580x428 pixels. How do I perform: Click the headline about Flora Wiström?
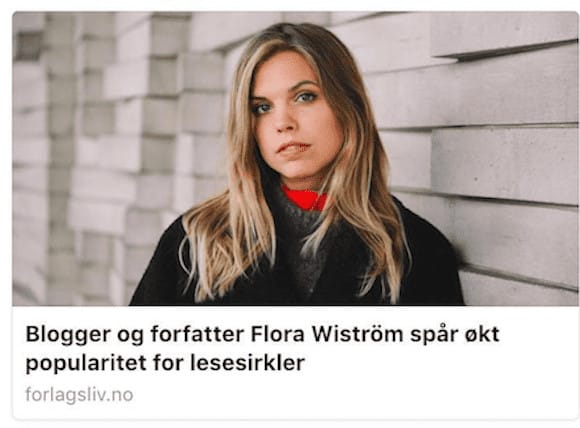[x=262, y=348]
